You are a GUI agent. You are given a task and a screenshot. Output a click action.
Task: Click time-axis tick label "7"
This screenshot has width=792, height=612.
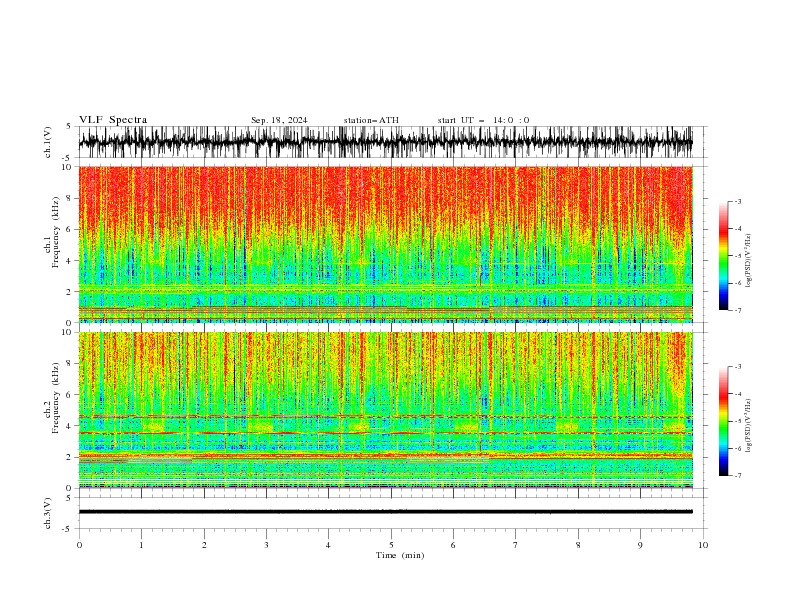tap(516, 545)
